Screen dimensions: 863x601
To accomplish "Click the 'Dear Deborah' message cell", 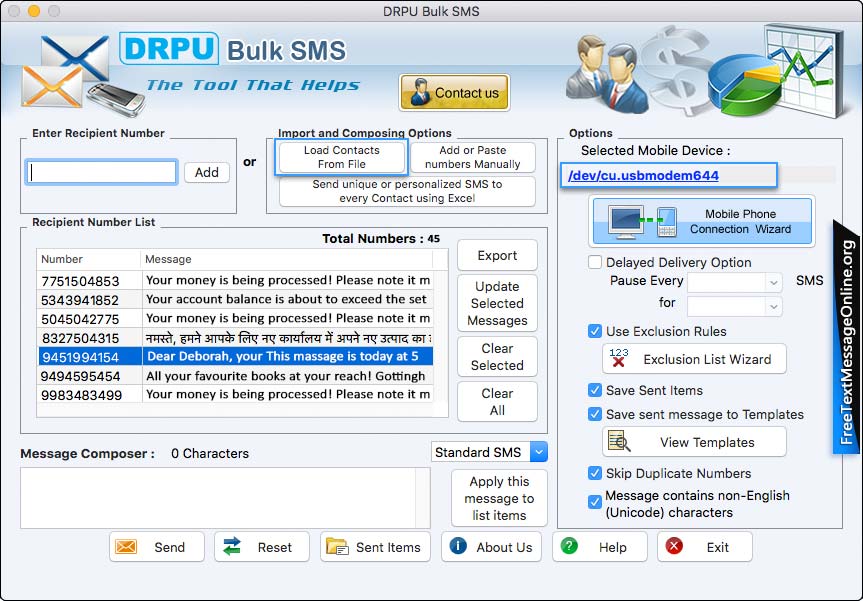I will coord(287,357).
